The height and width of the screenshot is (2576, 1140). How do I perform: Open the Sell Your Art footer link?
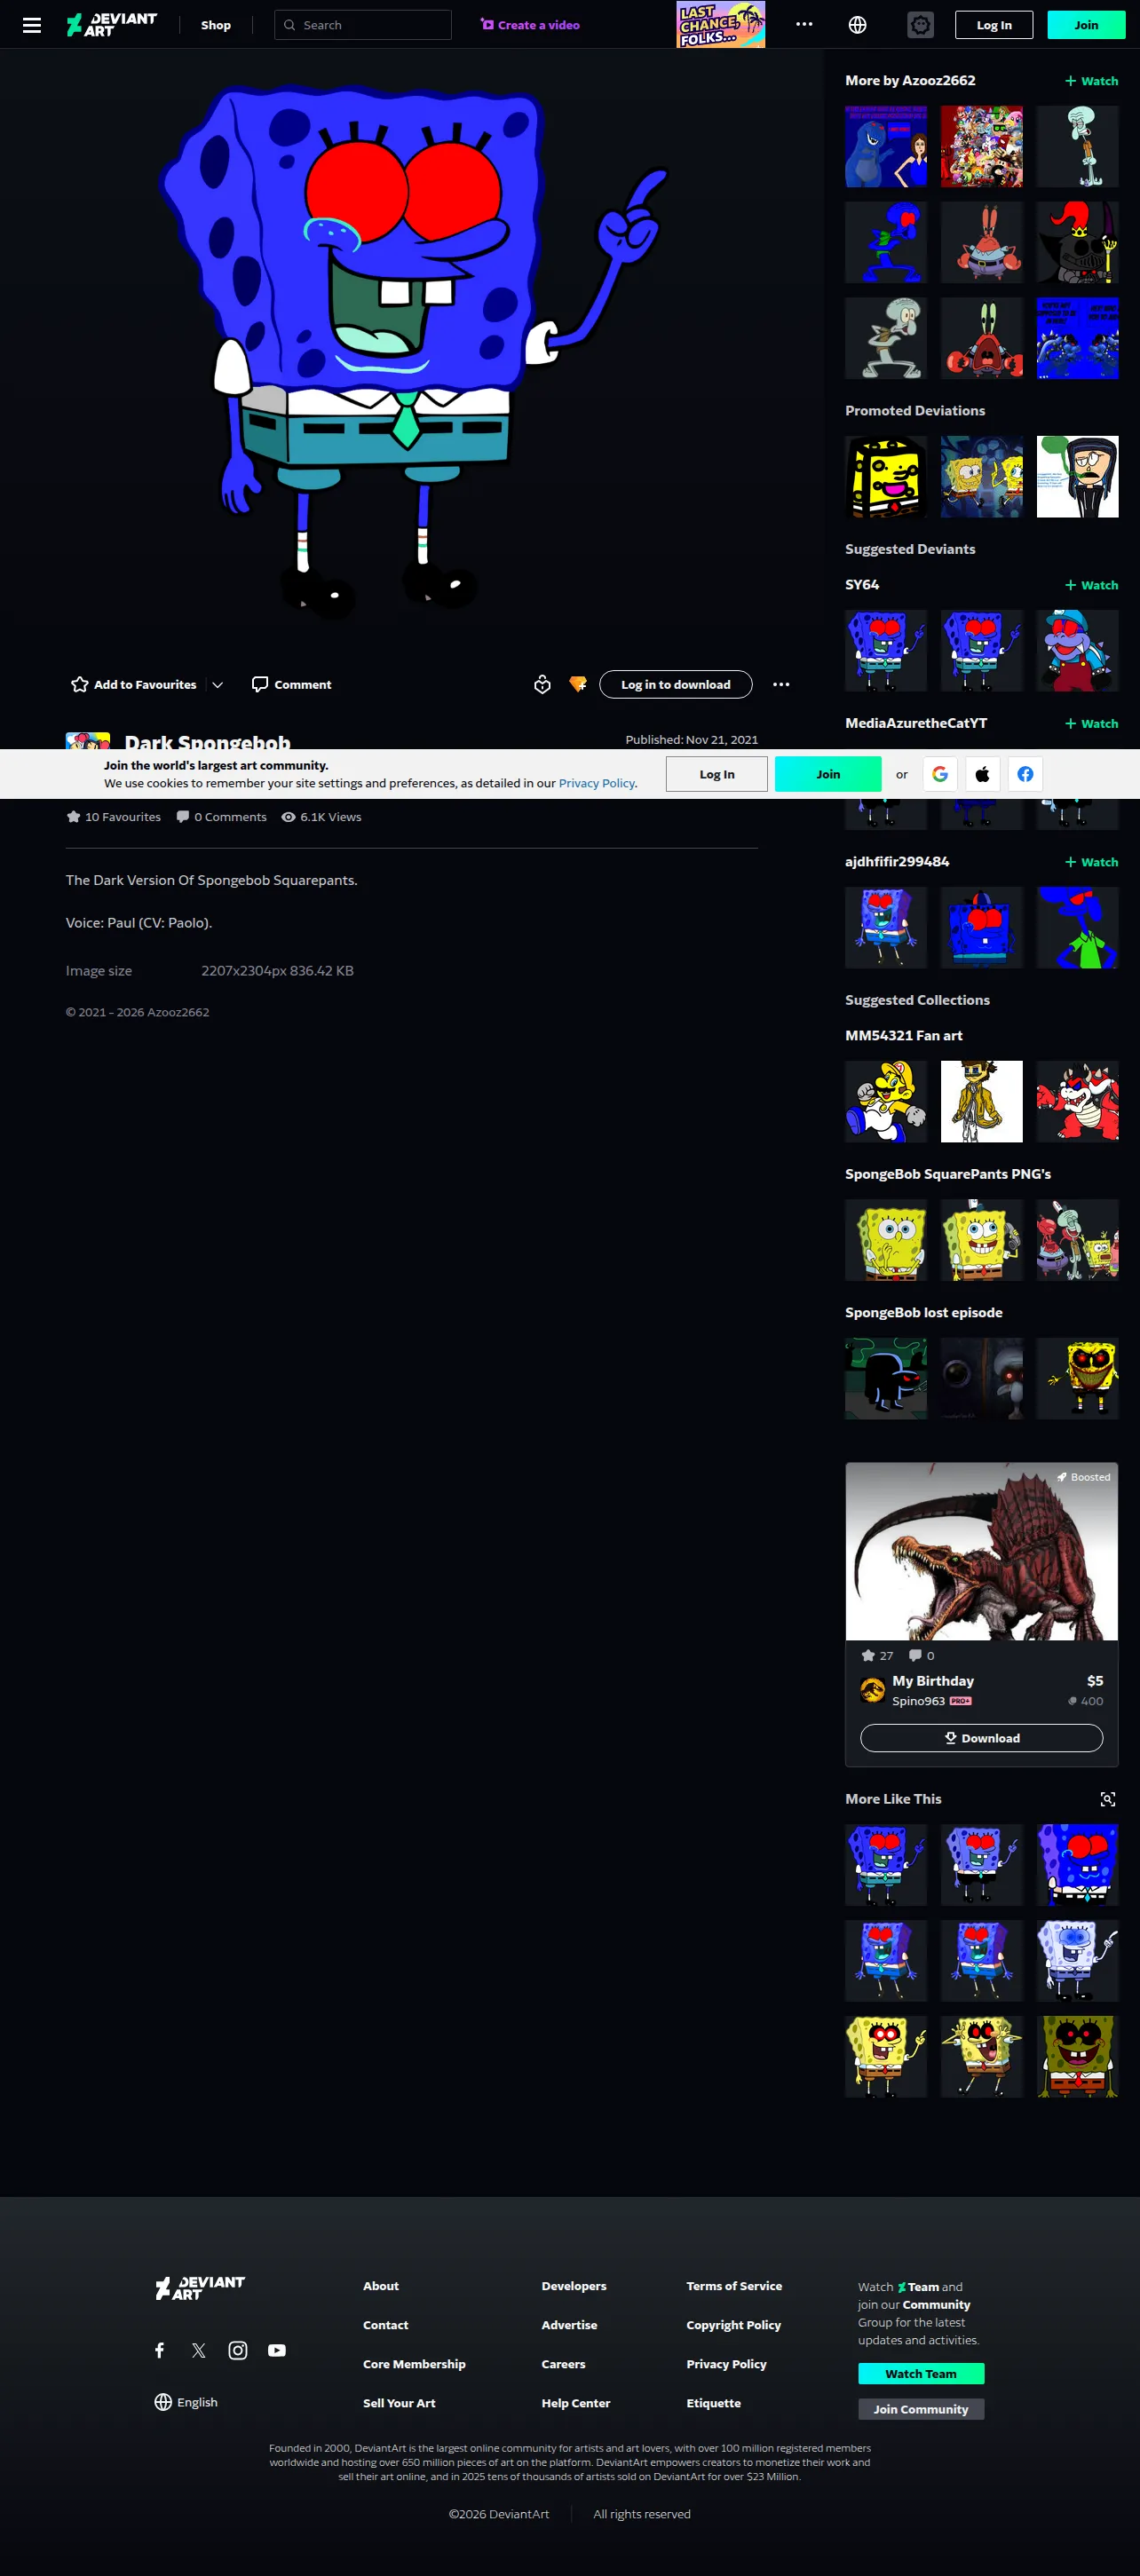(399, 2403)
